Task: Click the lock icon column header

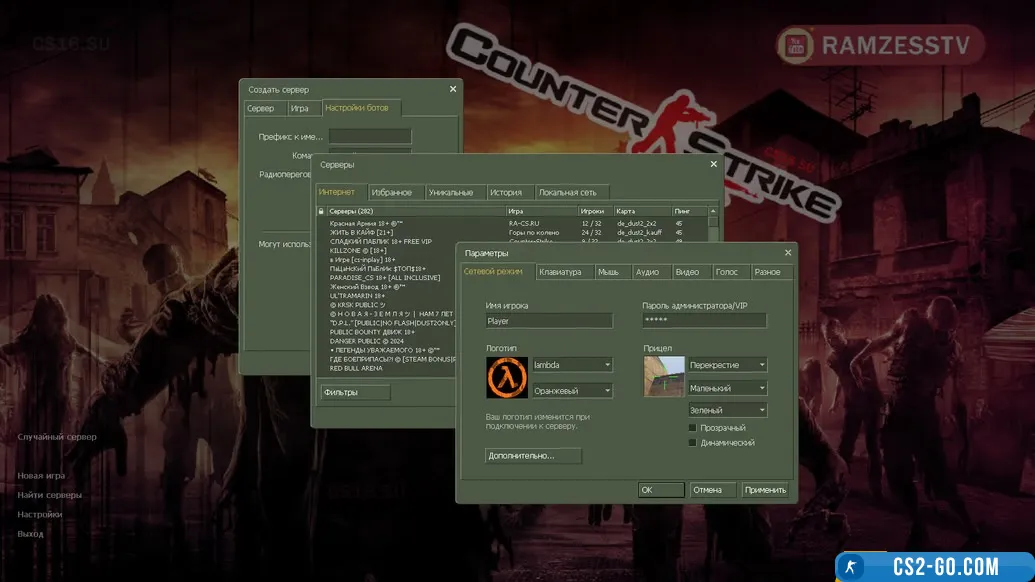Action: [x=321, y=211]
